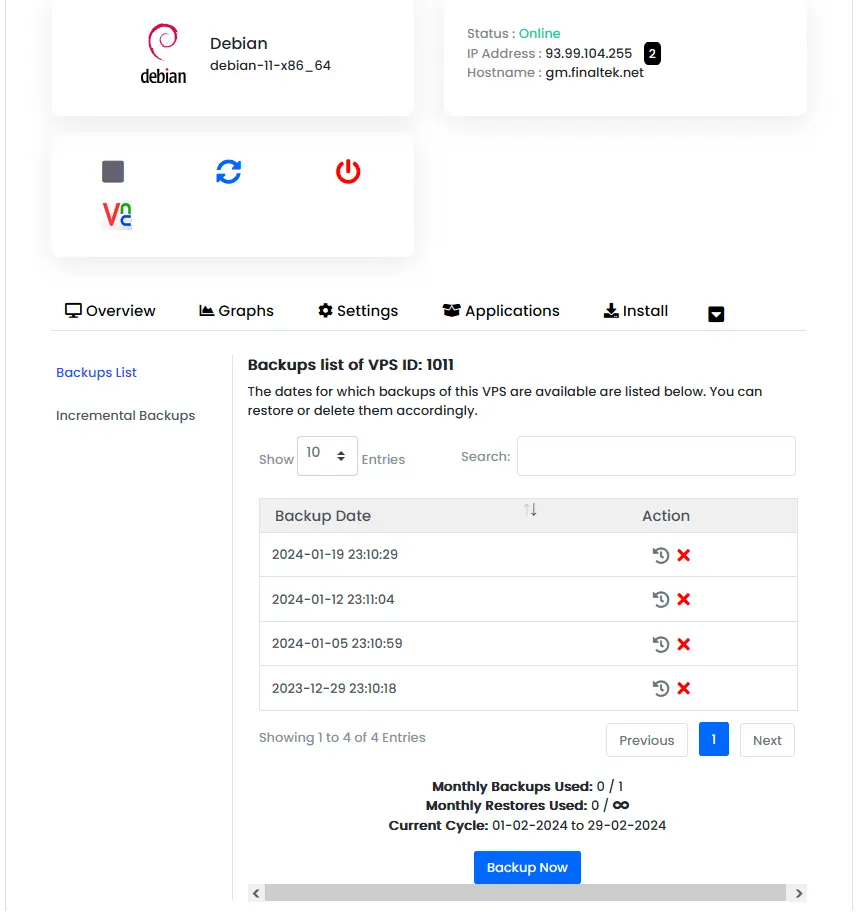Toggle the Backup Date sort order
Image resolution: width=859 pixels, height=914 pixels.
530,510
